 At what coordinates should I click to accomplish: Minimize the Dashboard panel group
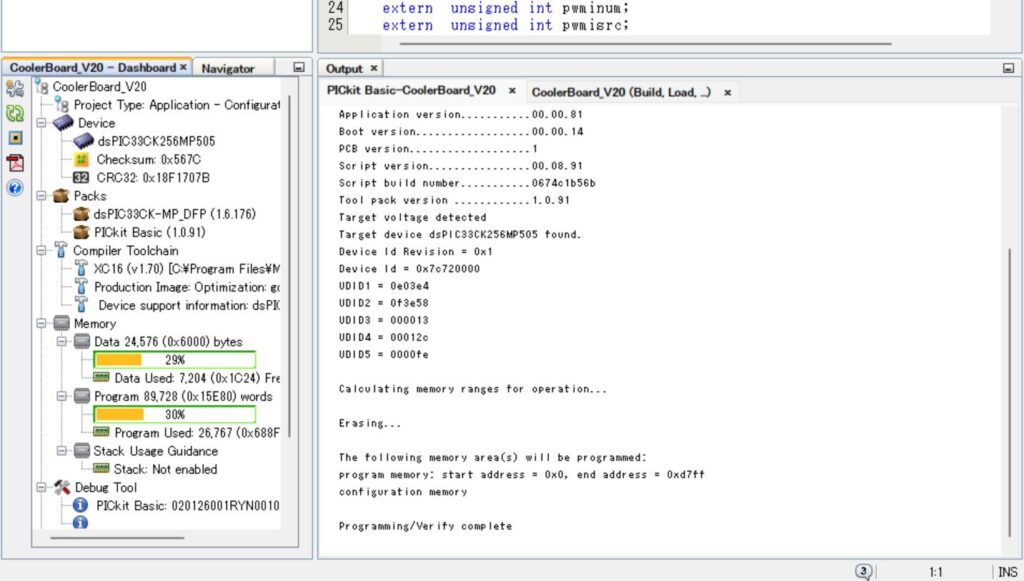[x=298, y=67]
